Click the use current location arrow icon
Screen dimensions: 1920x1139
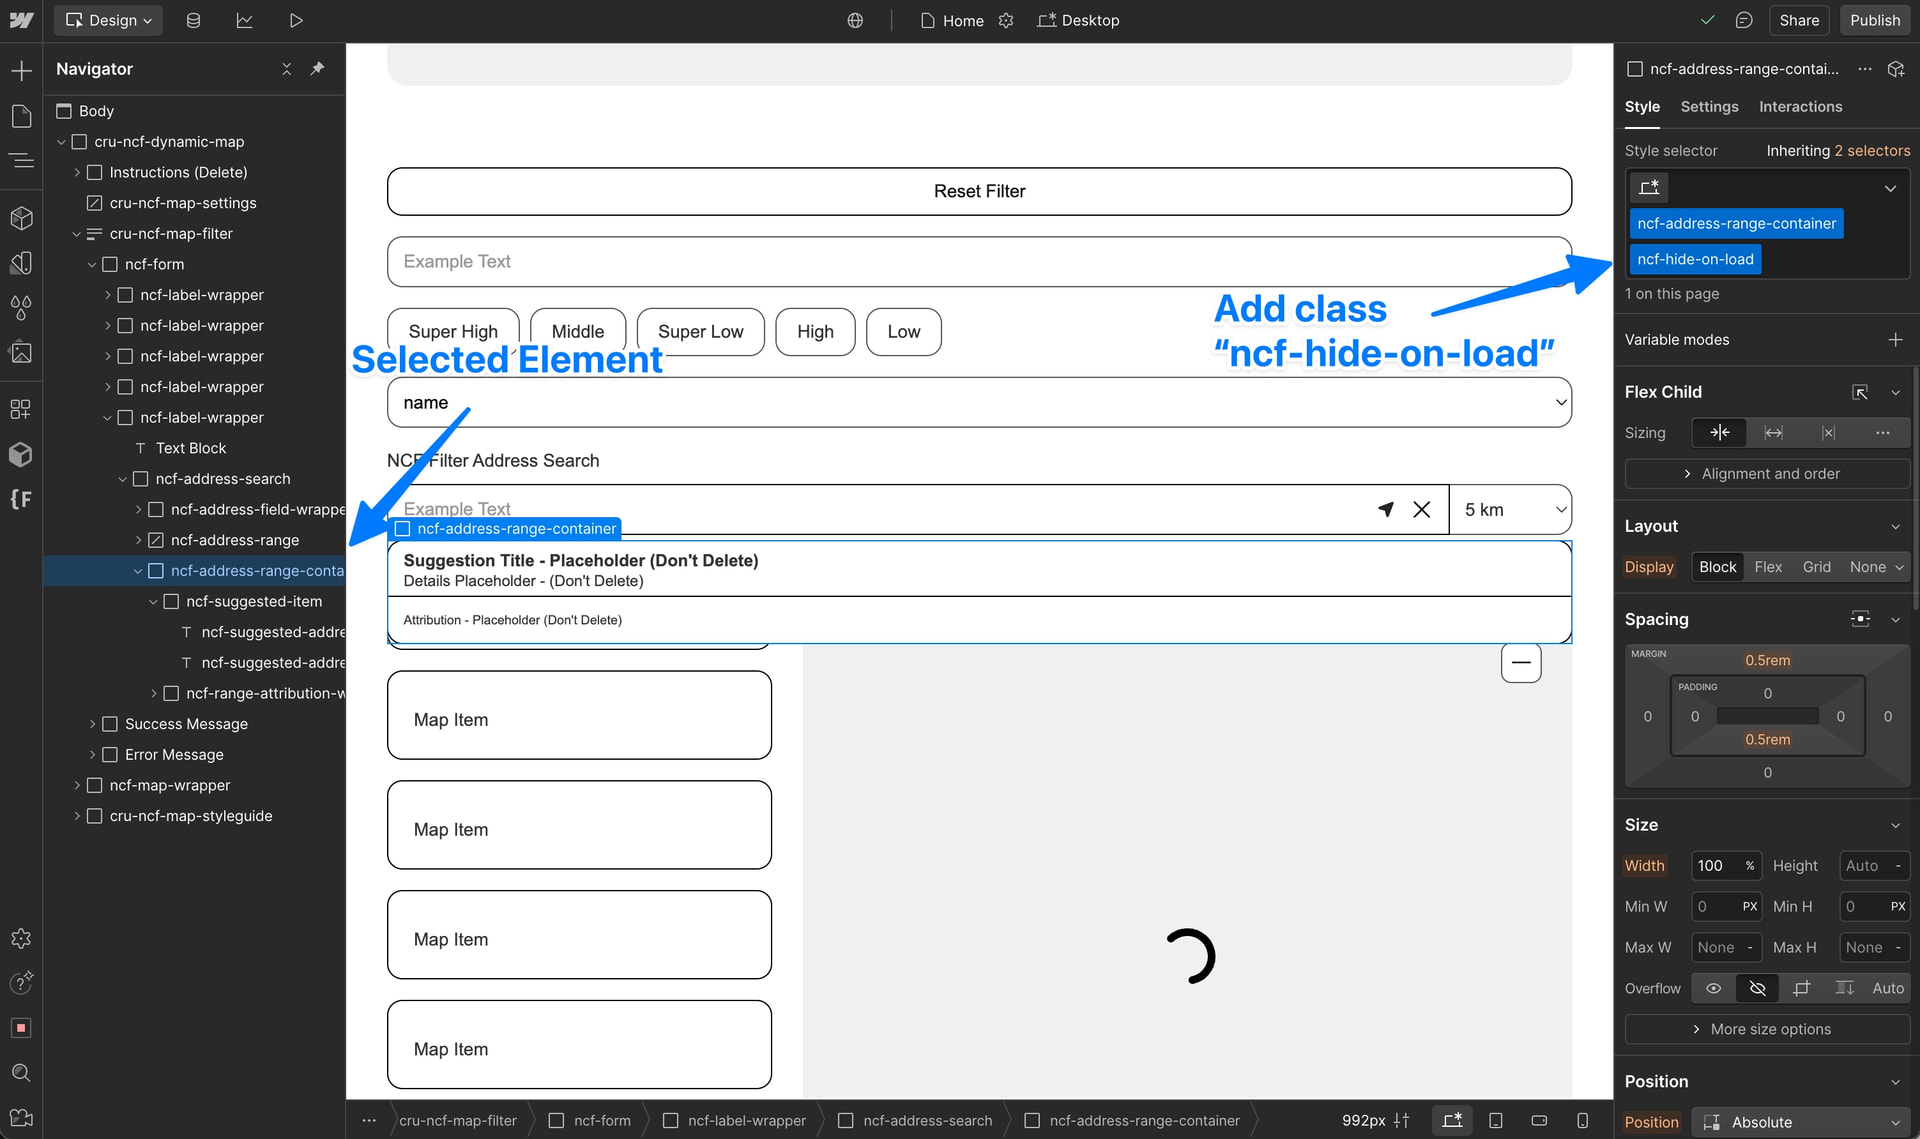[x=1386, y=509]
